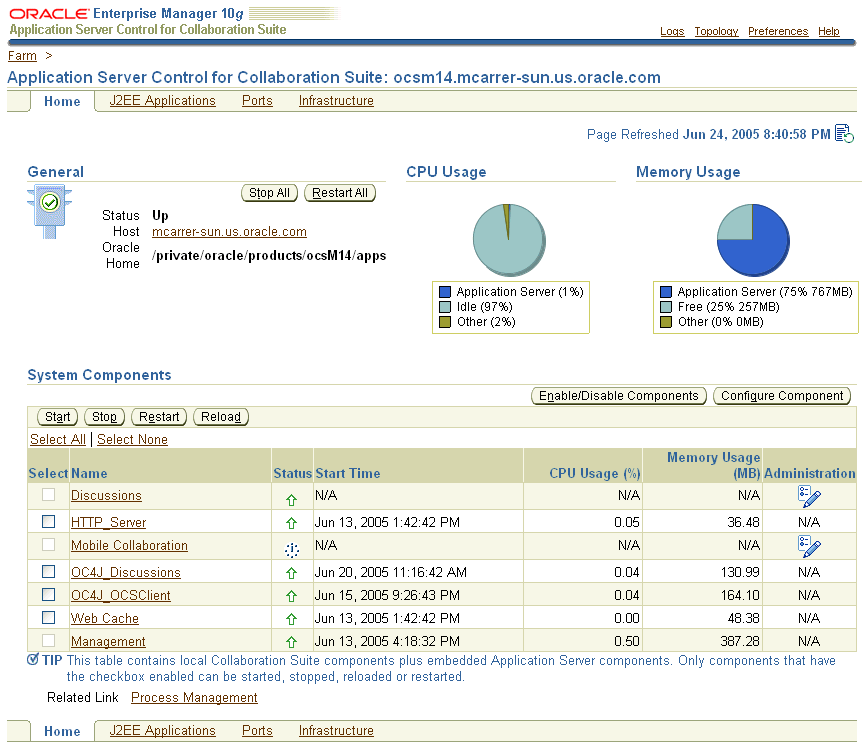Open the Ports tab
The image size is (862, 744).
(x=257, y=101)
